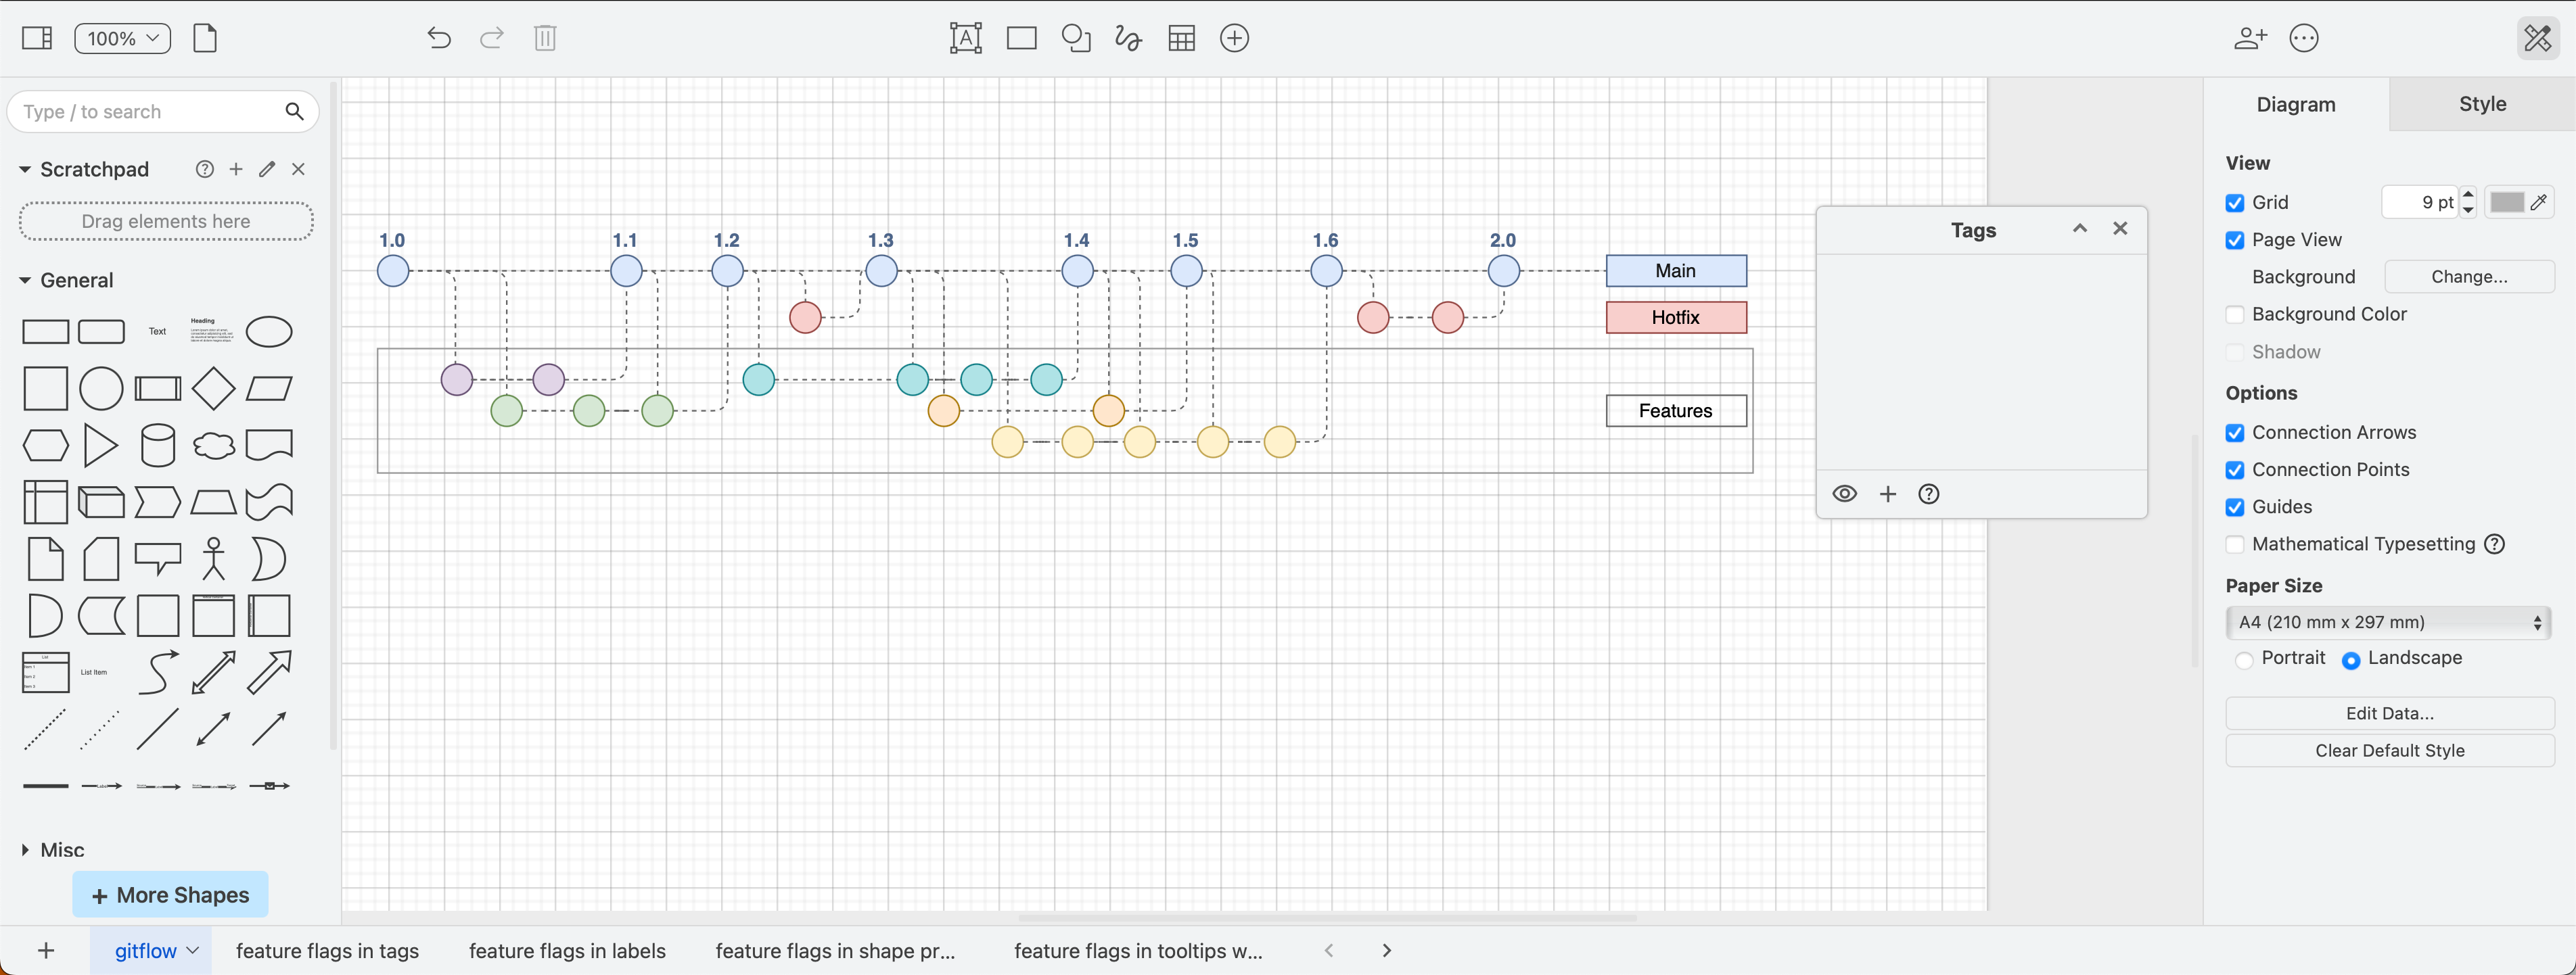Viewport: 2576px width, 975px height.
Task: Expand the Misc shapes section
Action: point(24,849)
